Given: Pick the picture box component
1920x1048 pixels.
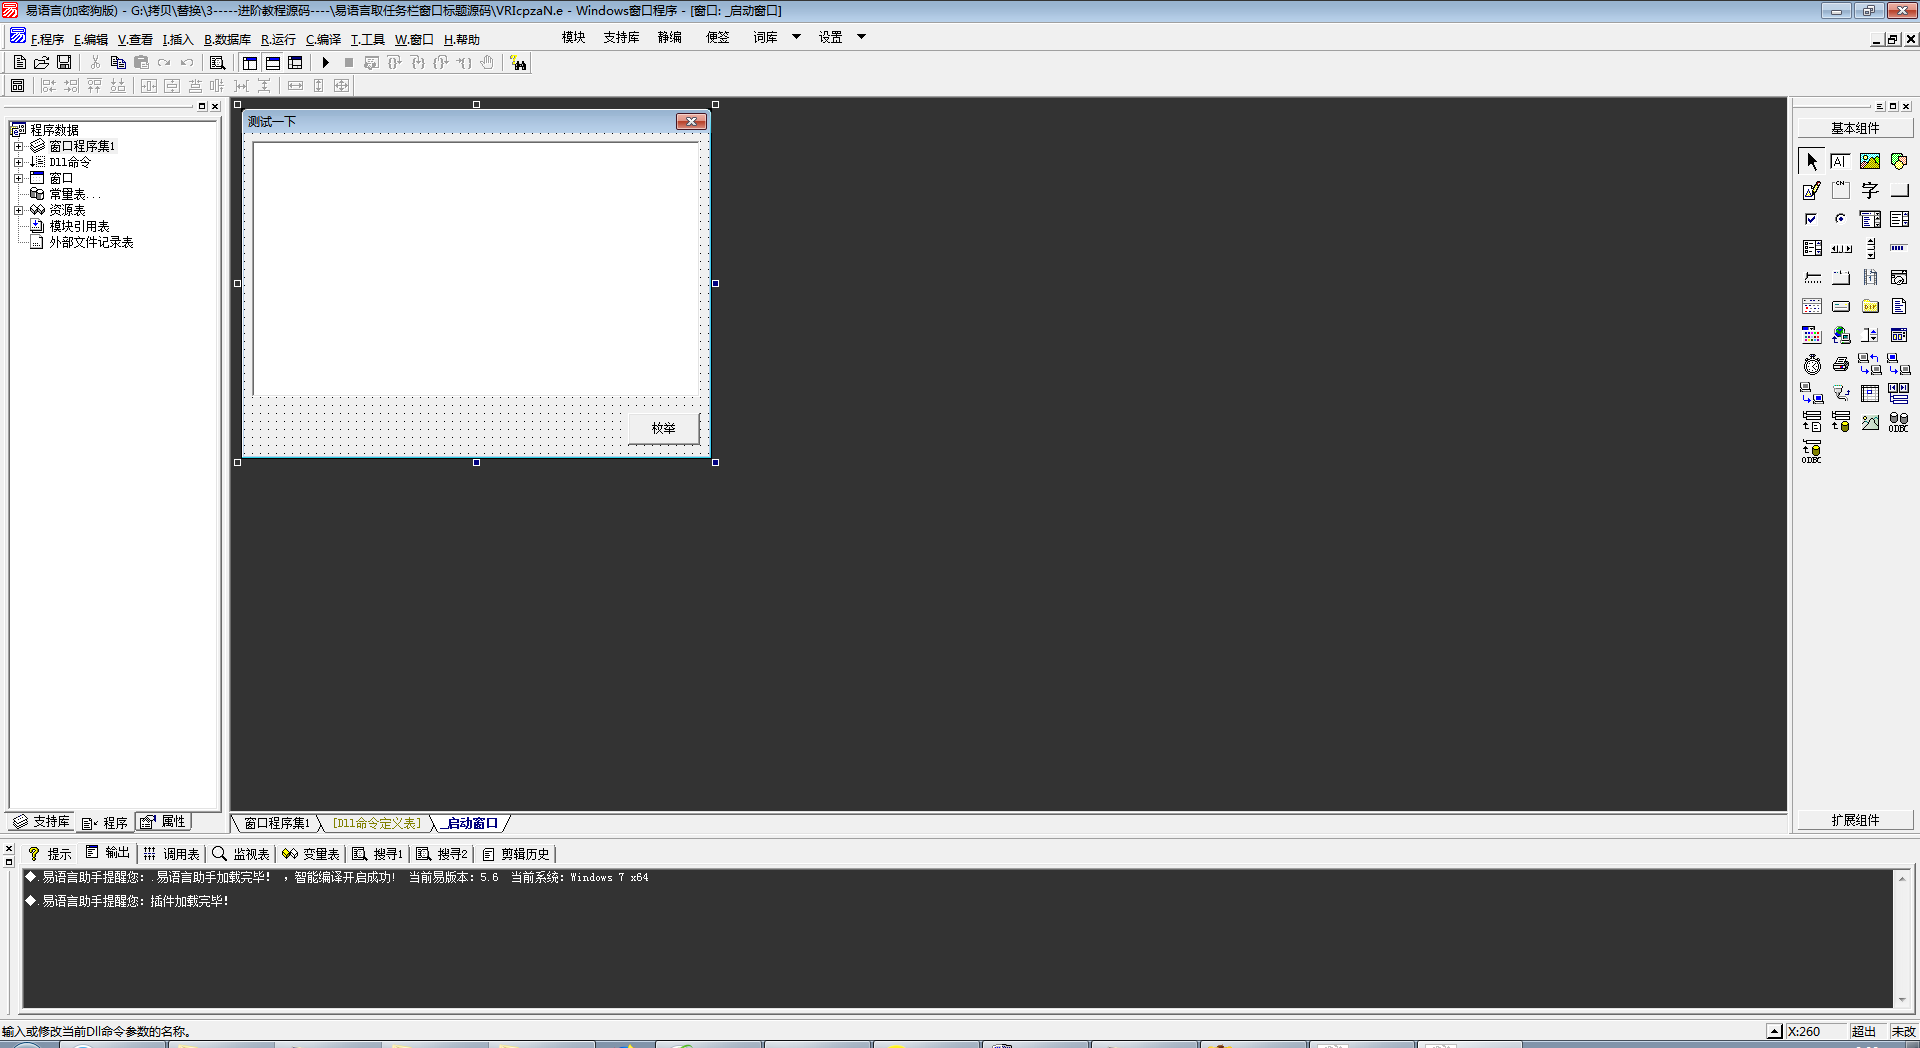Looking at the screenshot, I should 1870,161.
